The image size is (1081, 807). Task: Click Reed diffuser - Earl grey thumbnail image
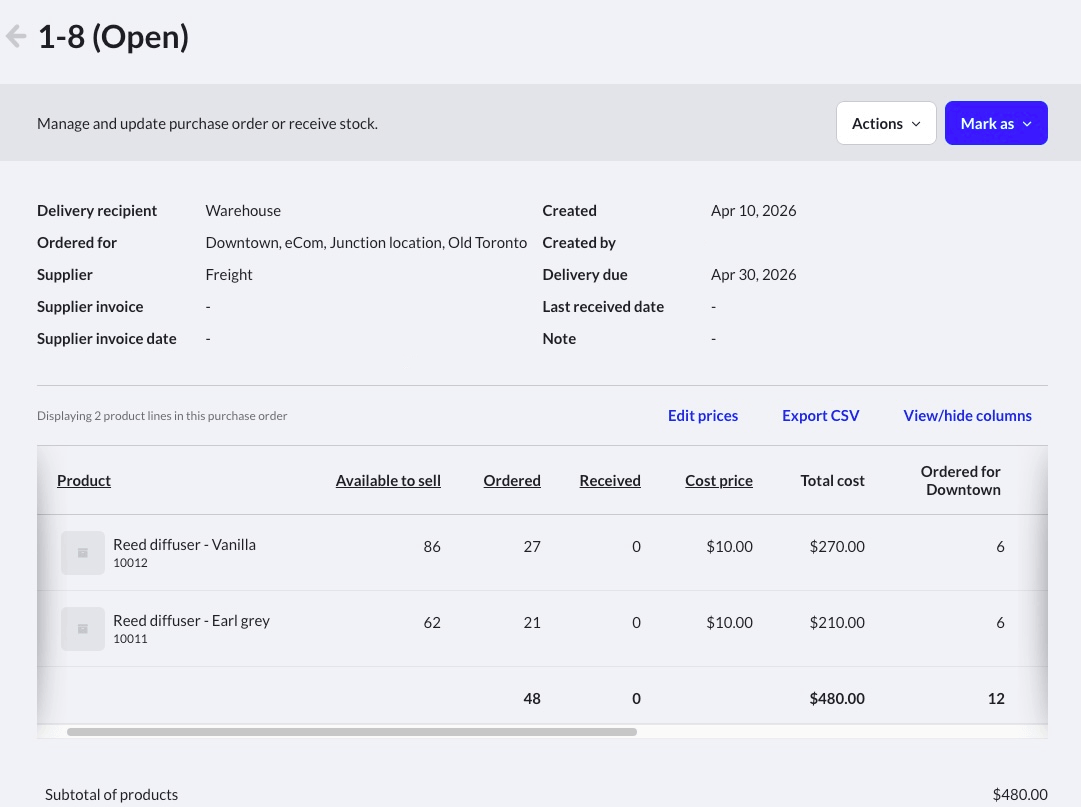coord(83,629)
